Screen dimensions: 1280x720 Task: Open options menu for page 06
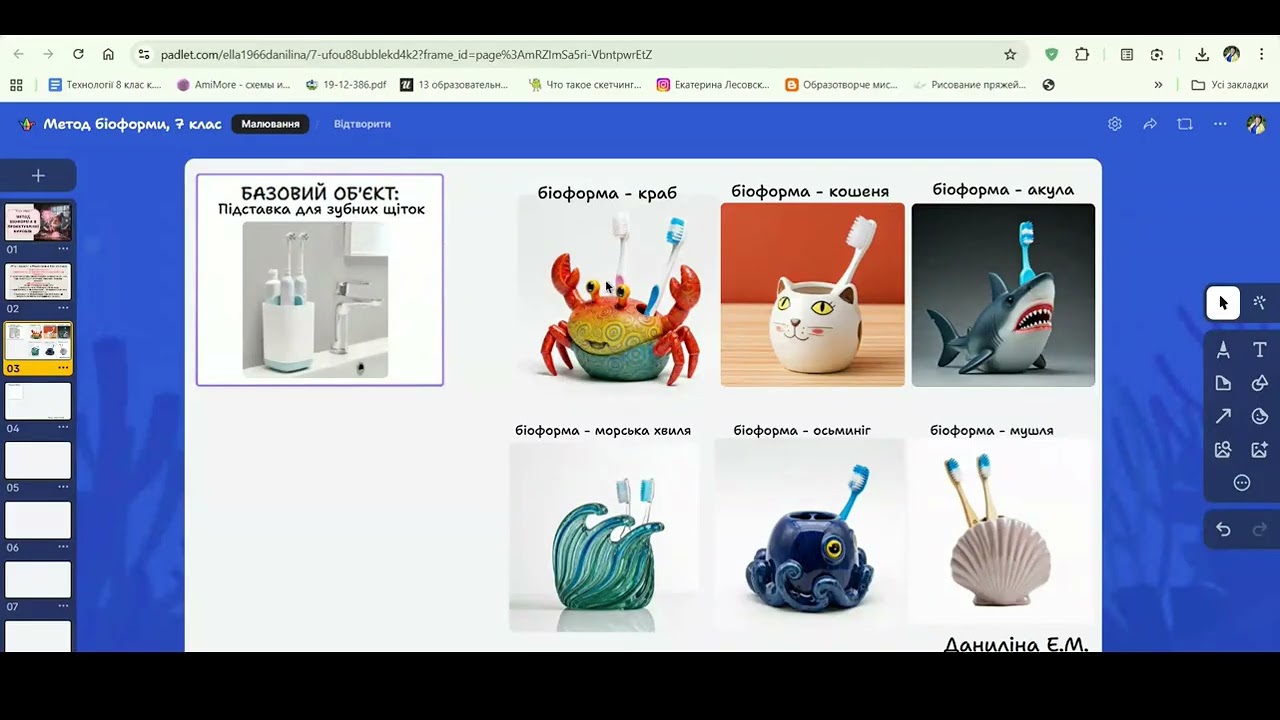[63, 547]
